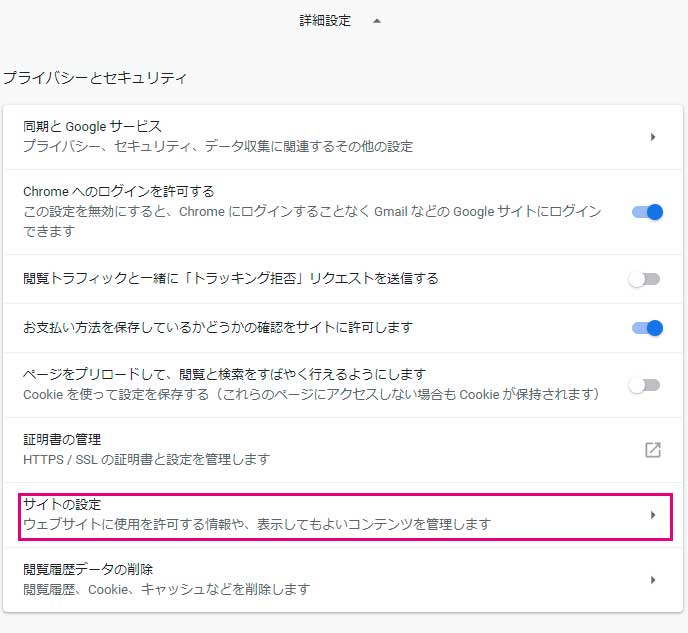Image resolution: width=688 pixels, height=633 pixels.
Task: Click text 閲覧履歴、Cookie、キャッシュなどを削除します
Action: click(166, 589)
